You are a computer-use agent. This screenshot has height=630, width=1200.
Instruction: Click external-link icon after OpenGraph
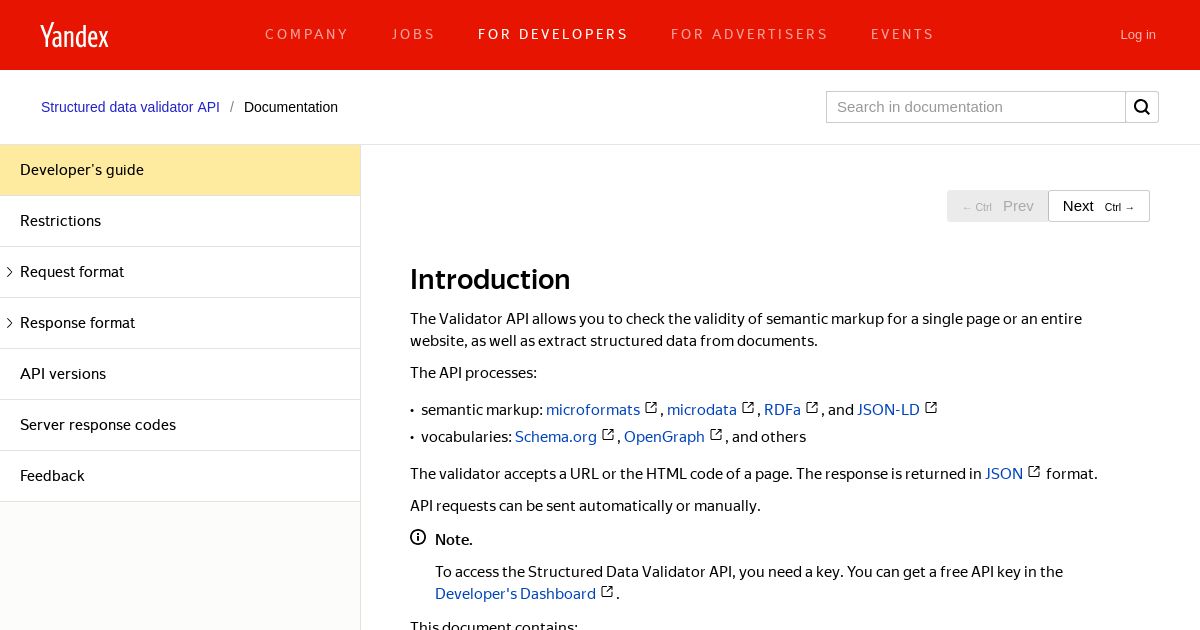click(716, 435)
